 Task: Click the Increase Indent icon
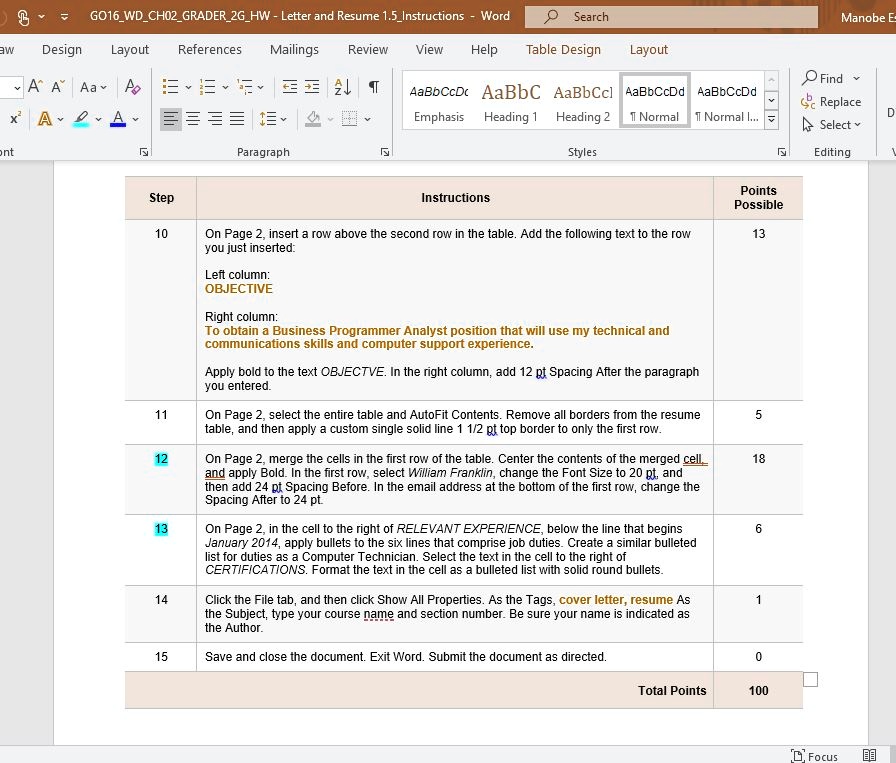point(312,86)
